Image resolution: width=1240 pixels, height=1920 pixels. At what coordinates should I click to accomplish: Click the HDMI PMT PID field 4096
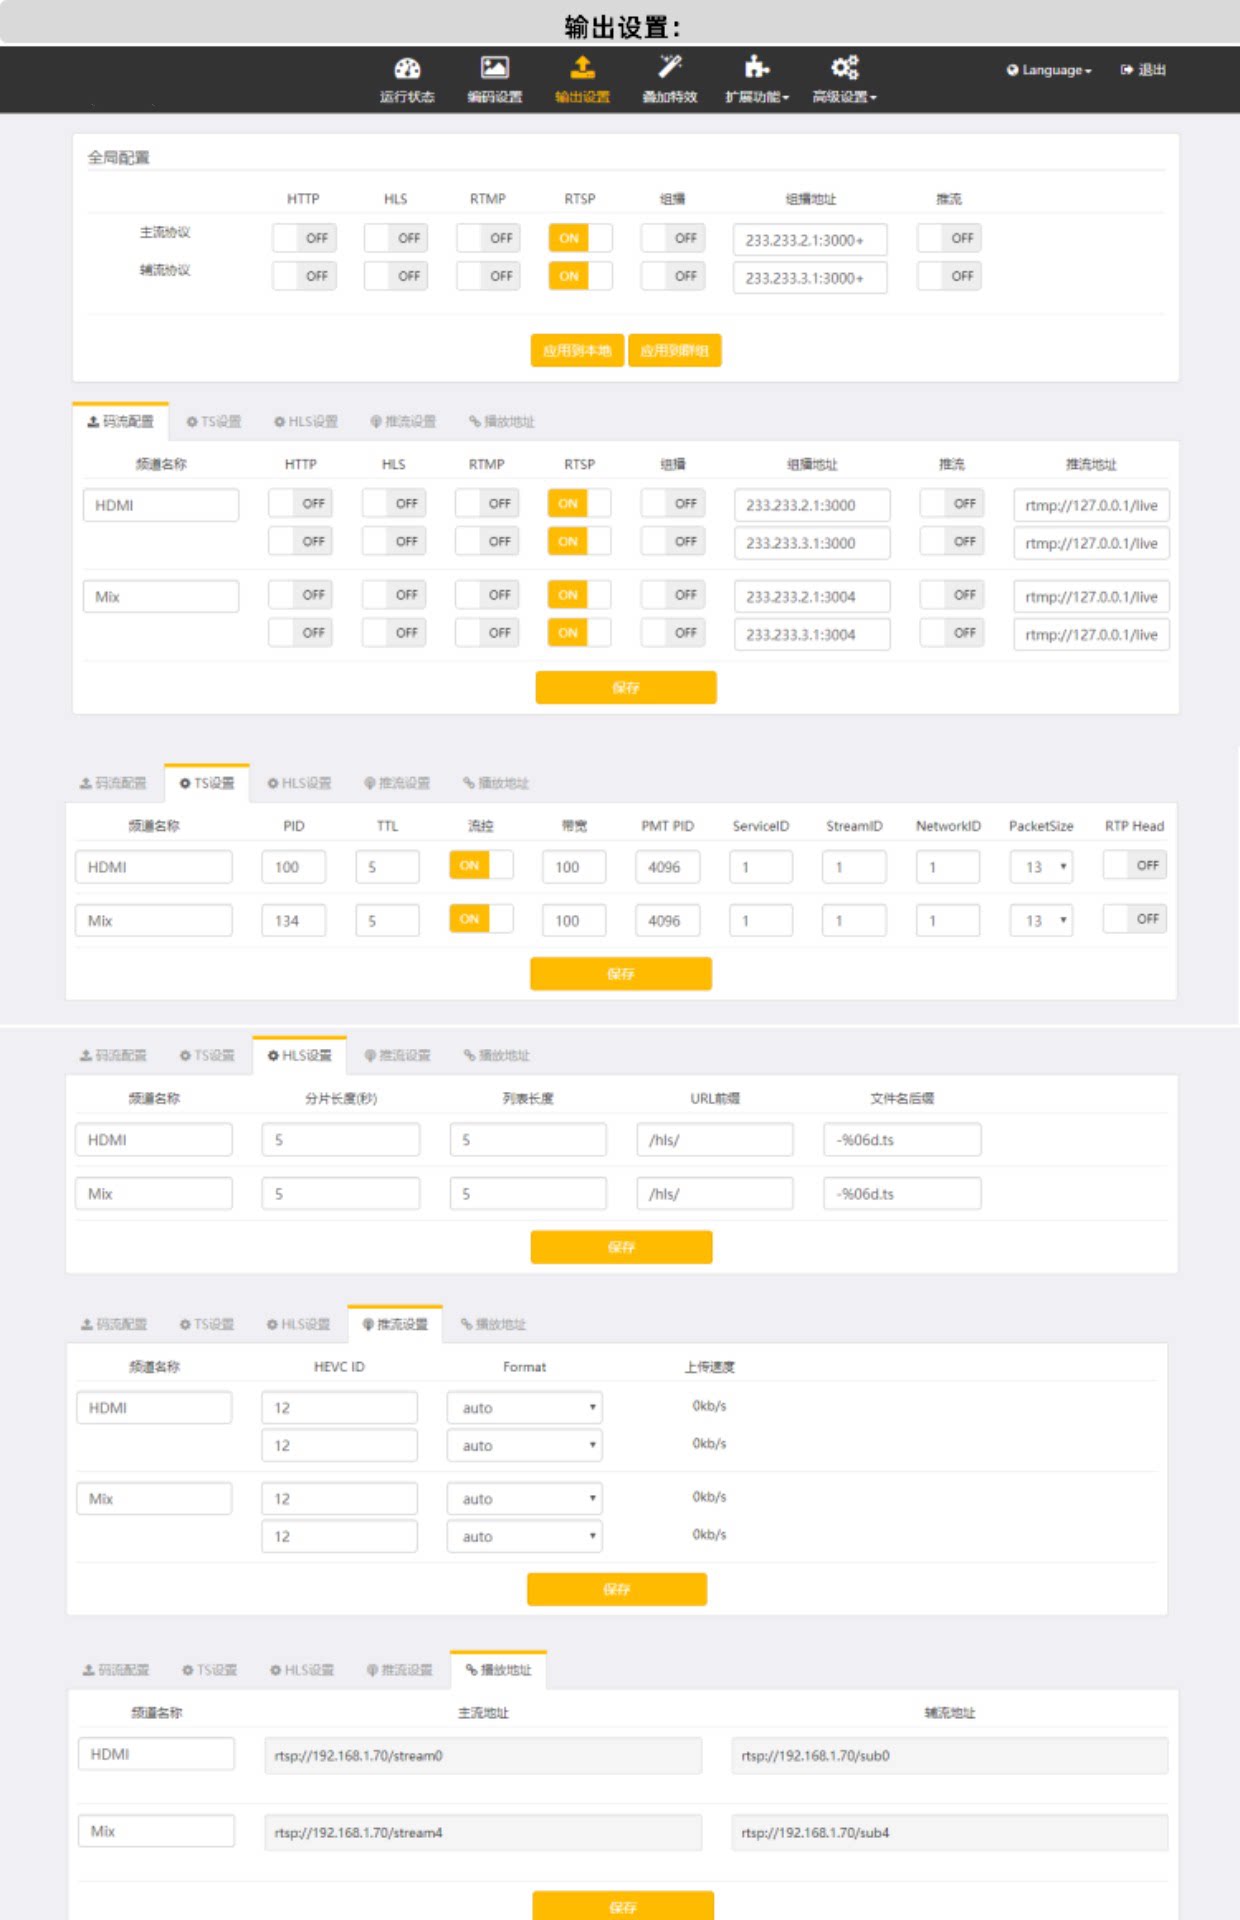click(668, 867)
